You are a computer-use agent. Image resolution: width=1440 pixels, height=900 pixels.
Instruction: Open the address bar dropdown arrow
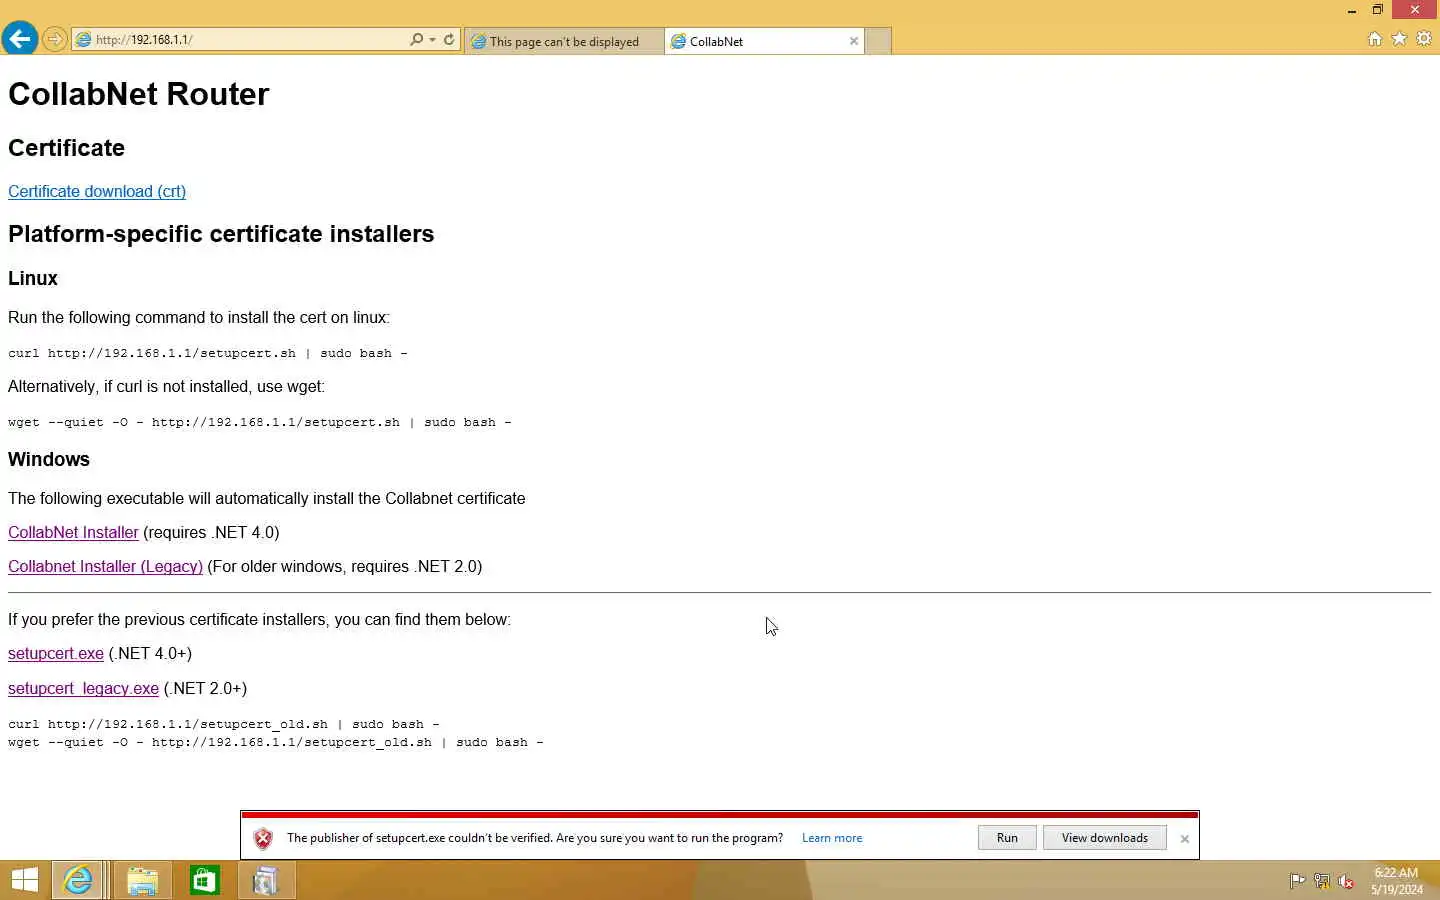432,40
